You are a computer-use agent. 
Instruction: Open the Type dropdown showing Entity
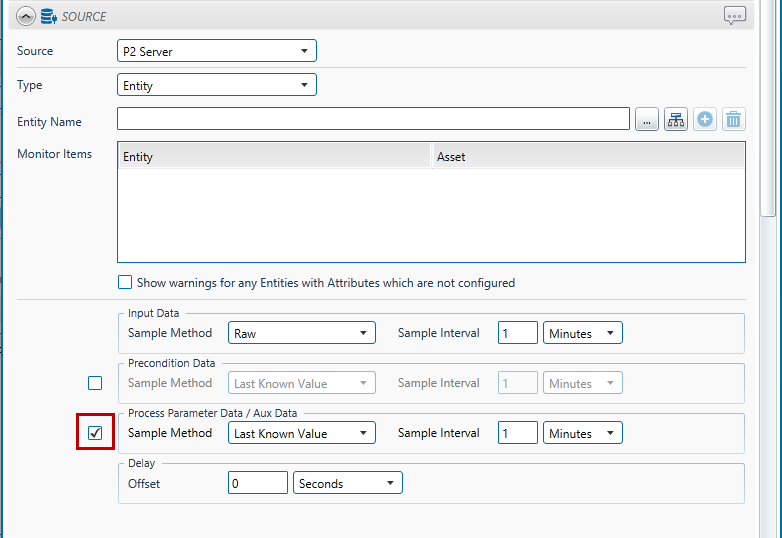click(x=217, y=85)
